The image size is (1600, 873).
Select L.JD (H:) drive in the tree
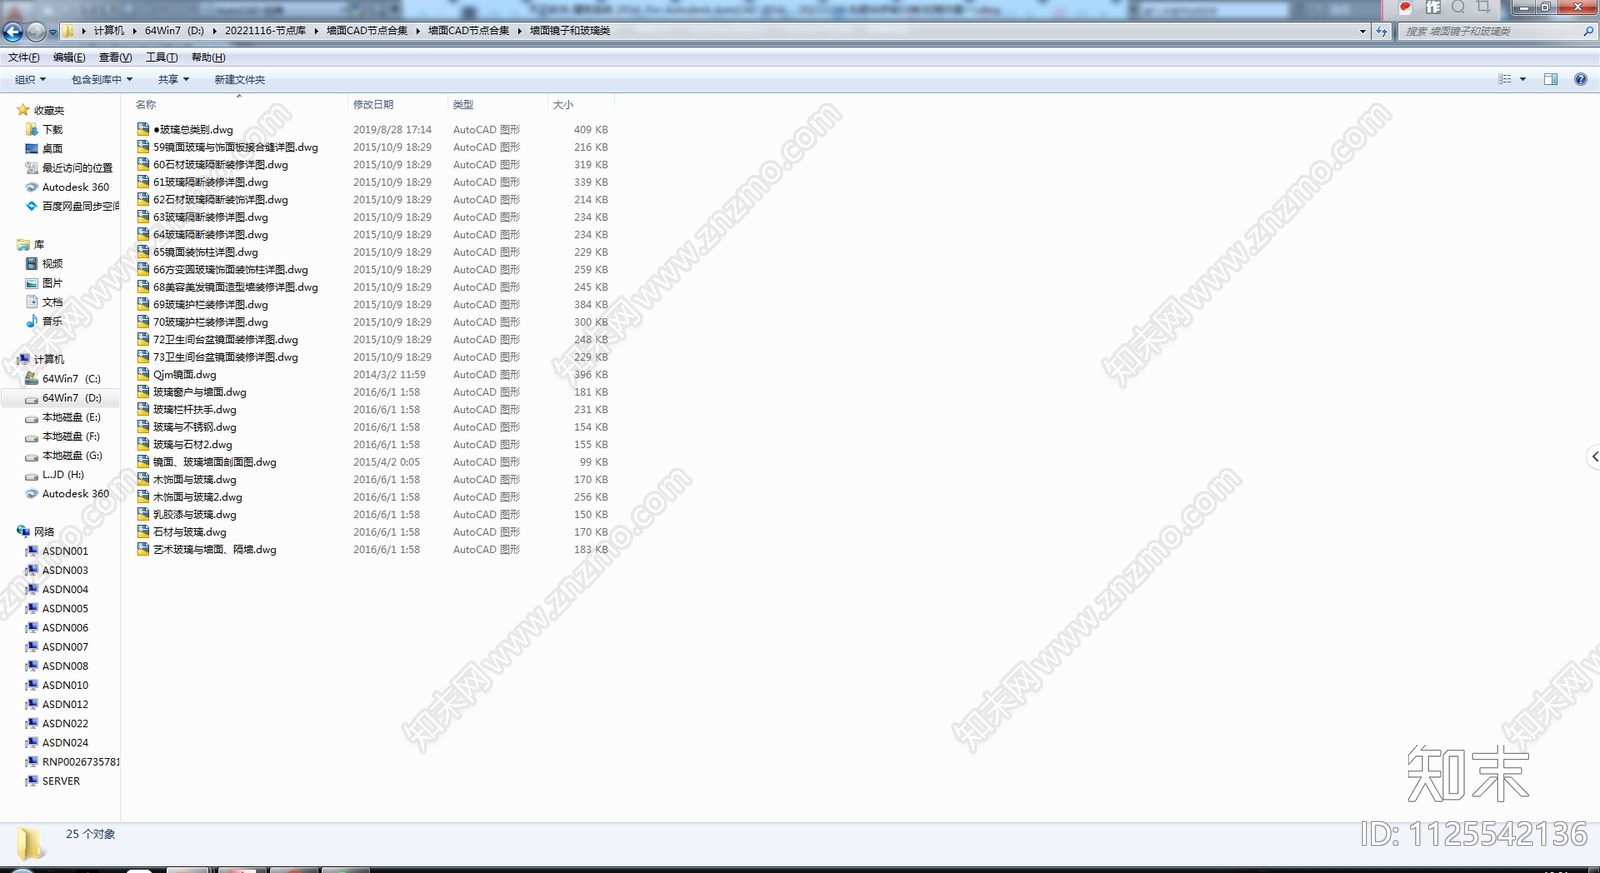click(62, 475)
